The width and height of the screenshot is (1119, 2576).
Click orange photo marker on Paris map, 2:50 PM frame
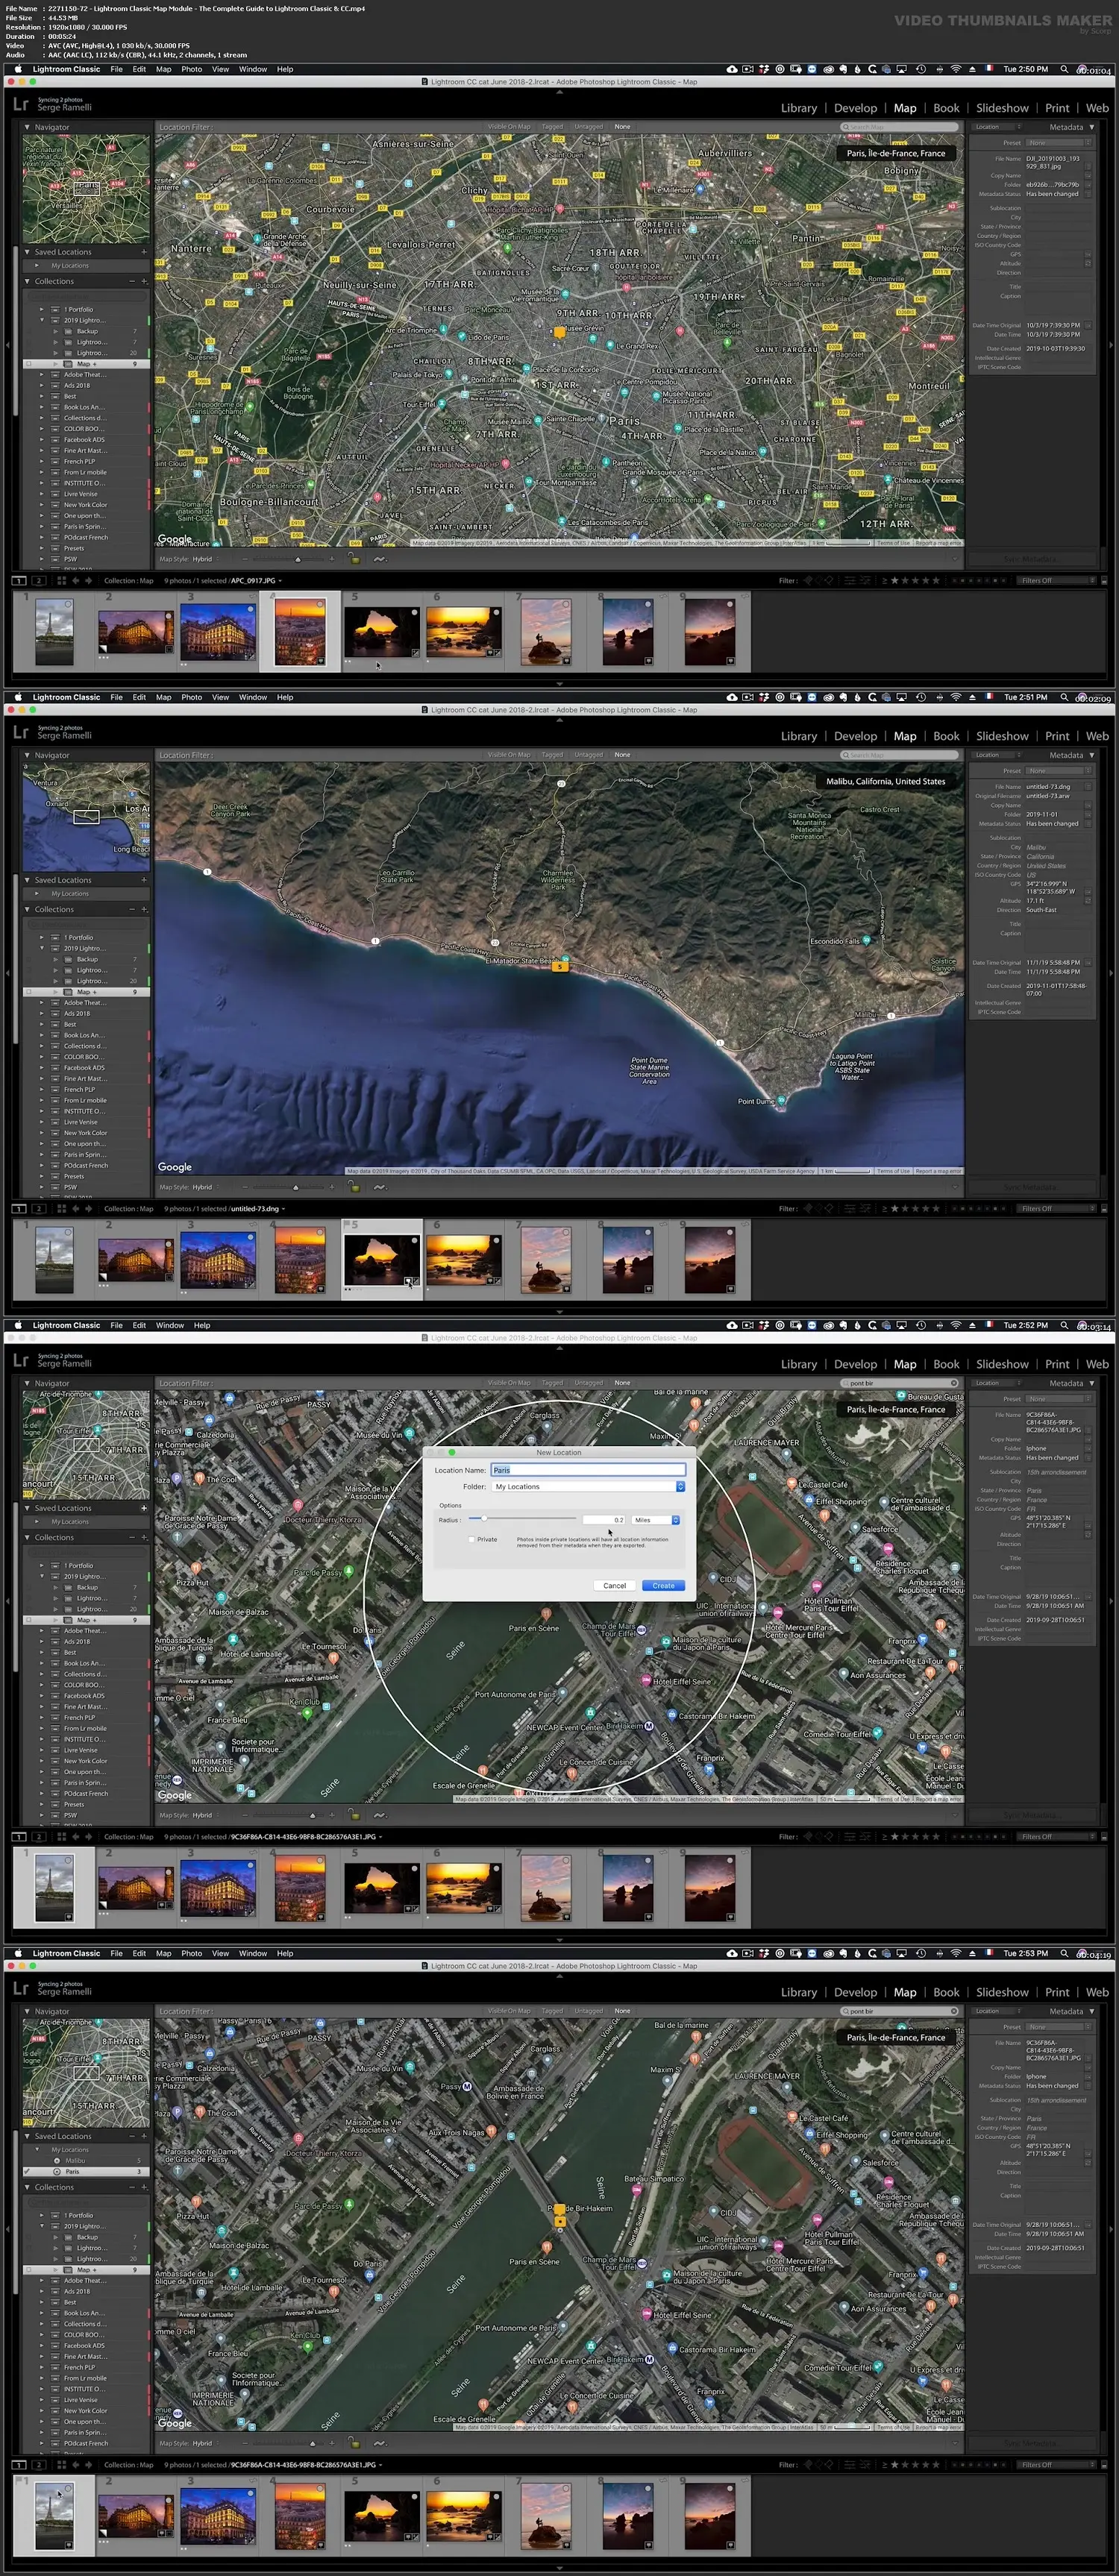point(559,331)
